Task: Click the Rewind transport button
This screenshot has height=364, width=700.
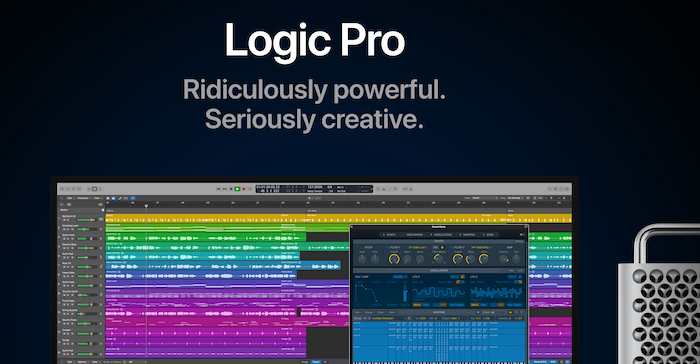Action: [218, 189]
